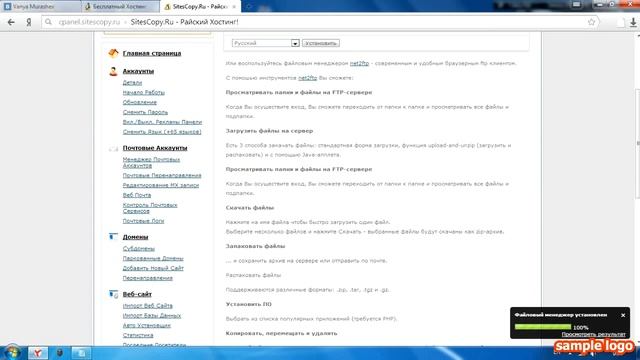Open the Веб Почта link
Image resolution: width=640 pixels, height=360 pixels.
(137, 195)
